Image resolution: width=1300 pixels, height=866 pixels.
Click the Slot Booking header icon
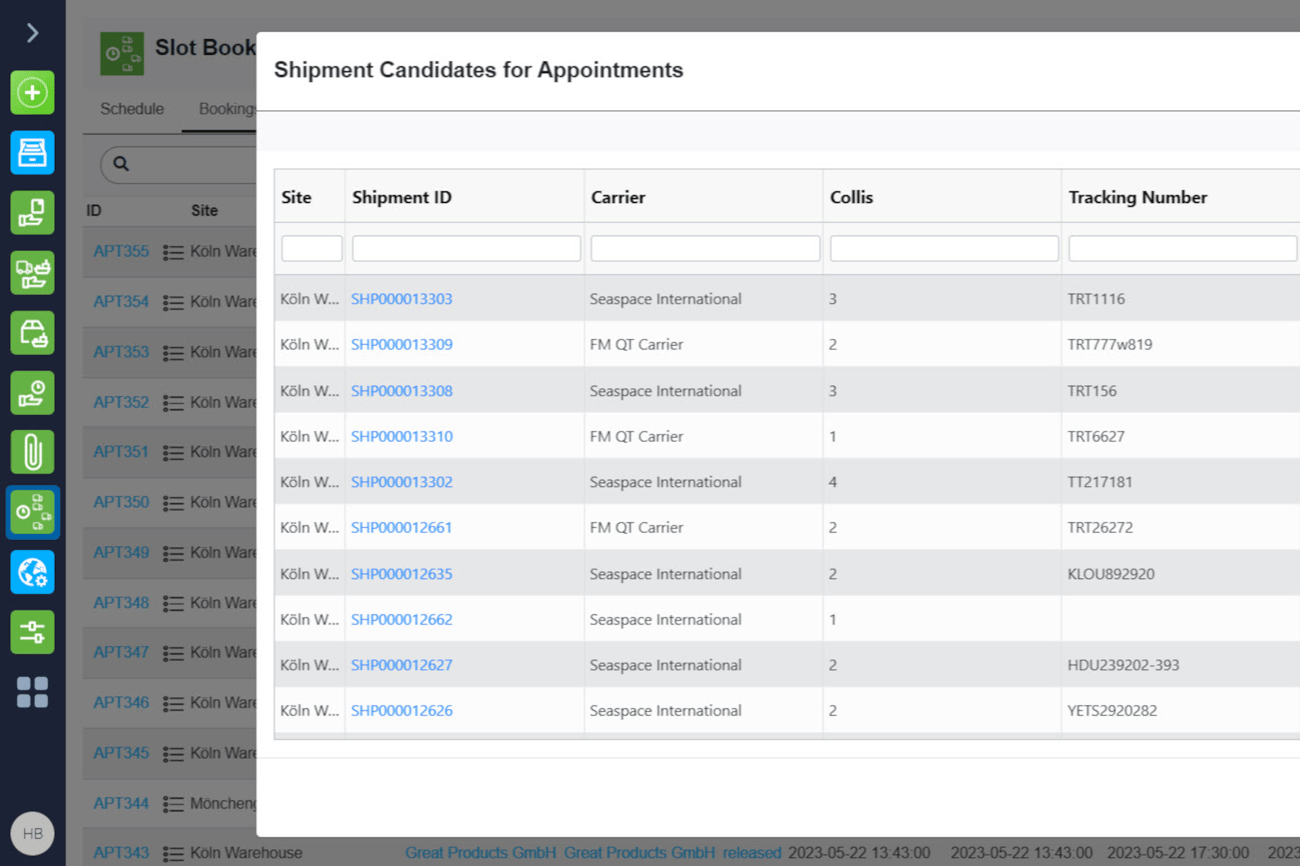(x=122, y=54)
